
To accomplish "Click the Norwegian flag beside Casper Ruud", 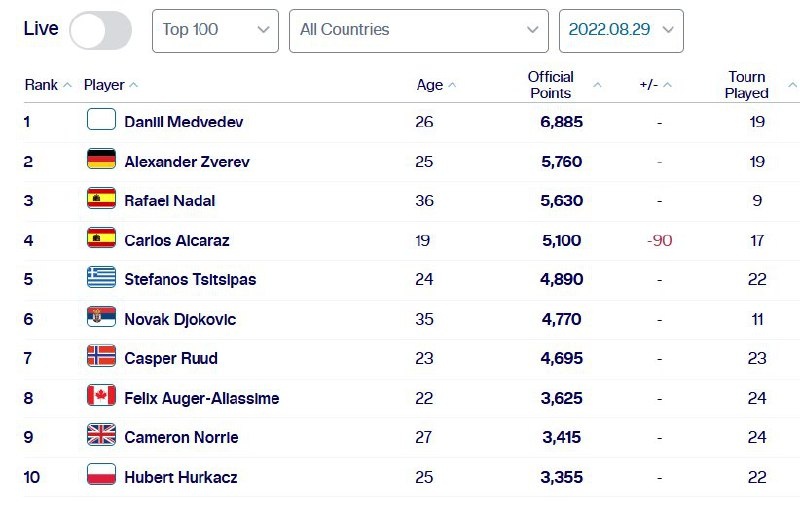I will coord(101,357).
